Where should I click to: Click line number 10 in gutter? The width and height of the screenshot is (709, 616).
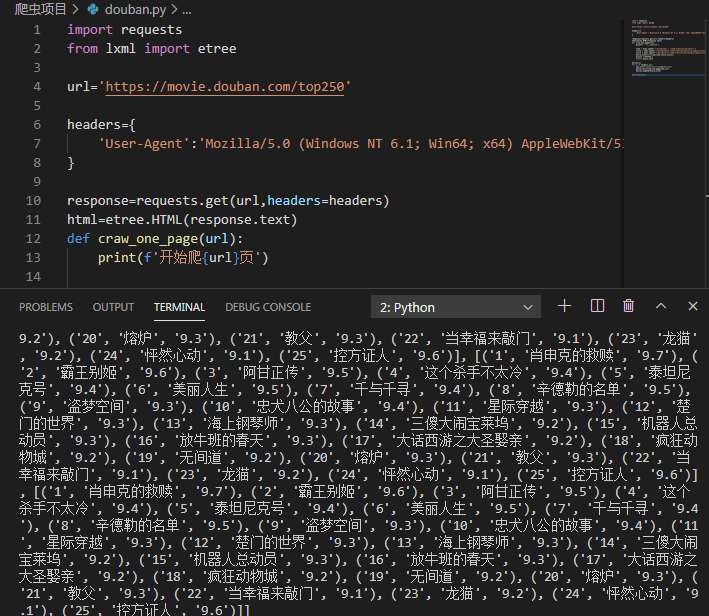click(33, 200)
